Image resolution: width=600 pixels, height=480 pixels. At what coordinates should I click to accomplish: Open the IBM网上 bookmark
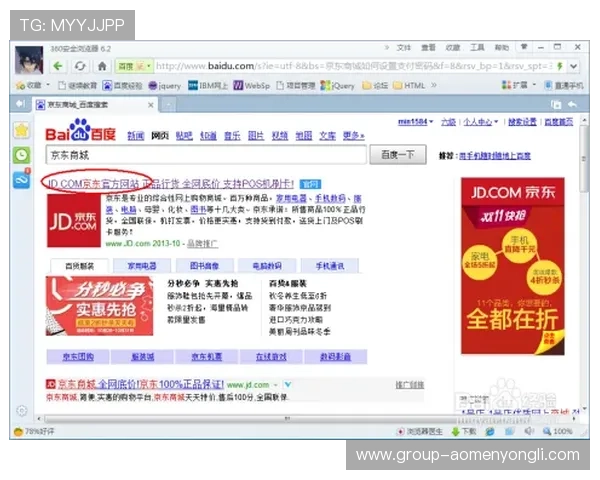[x=208, y=86]
